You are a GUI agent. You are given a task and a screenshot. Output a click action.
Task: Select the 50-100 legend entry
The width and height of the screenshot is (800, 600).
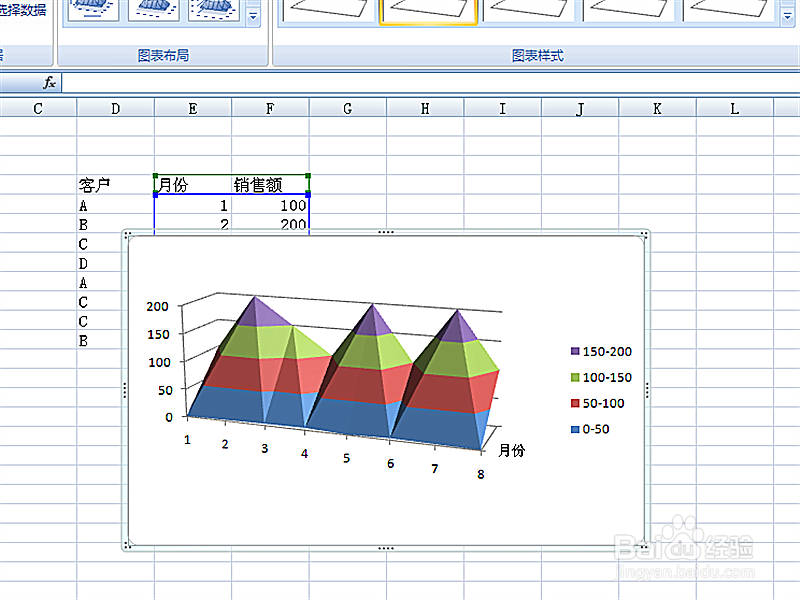tap(597, 403)
